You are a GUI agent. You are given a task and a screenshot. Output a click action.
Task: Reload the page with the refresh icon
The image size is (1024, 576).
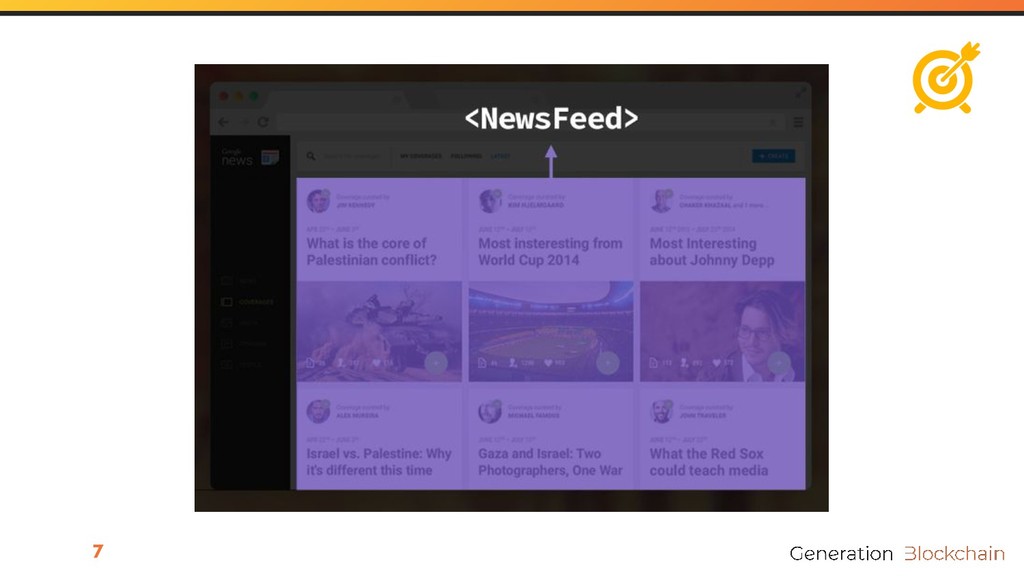[x=263, y=122]
